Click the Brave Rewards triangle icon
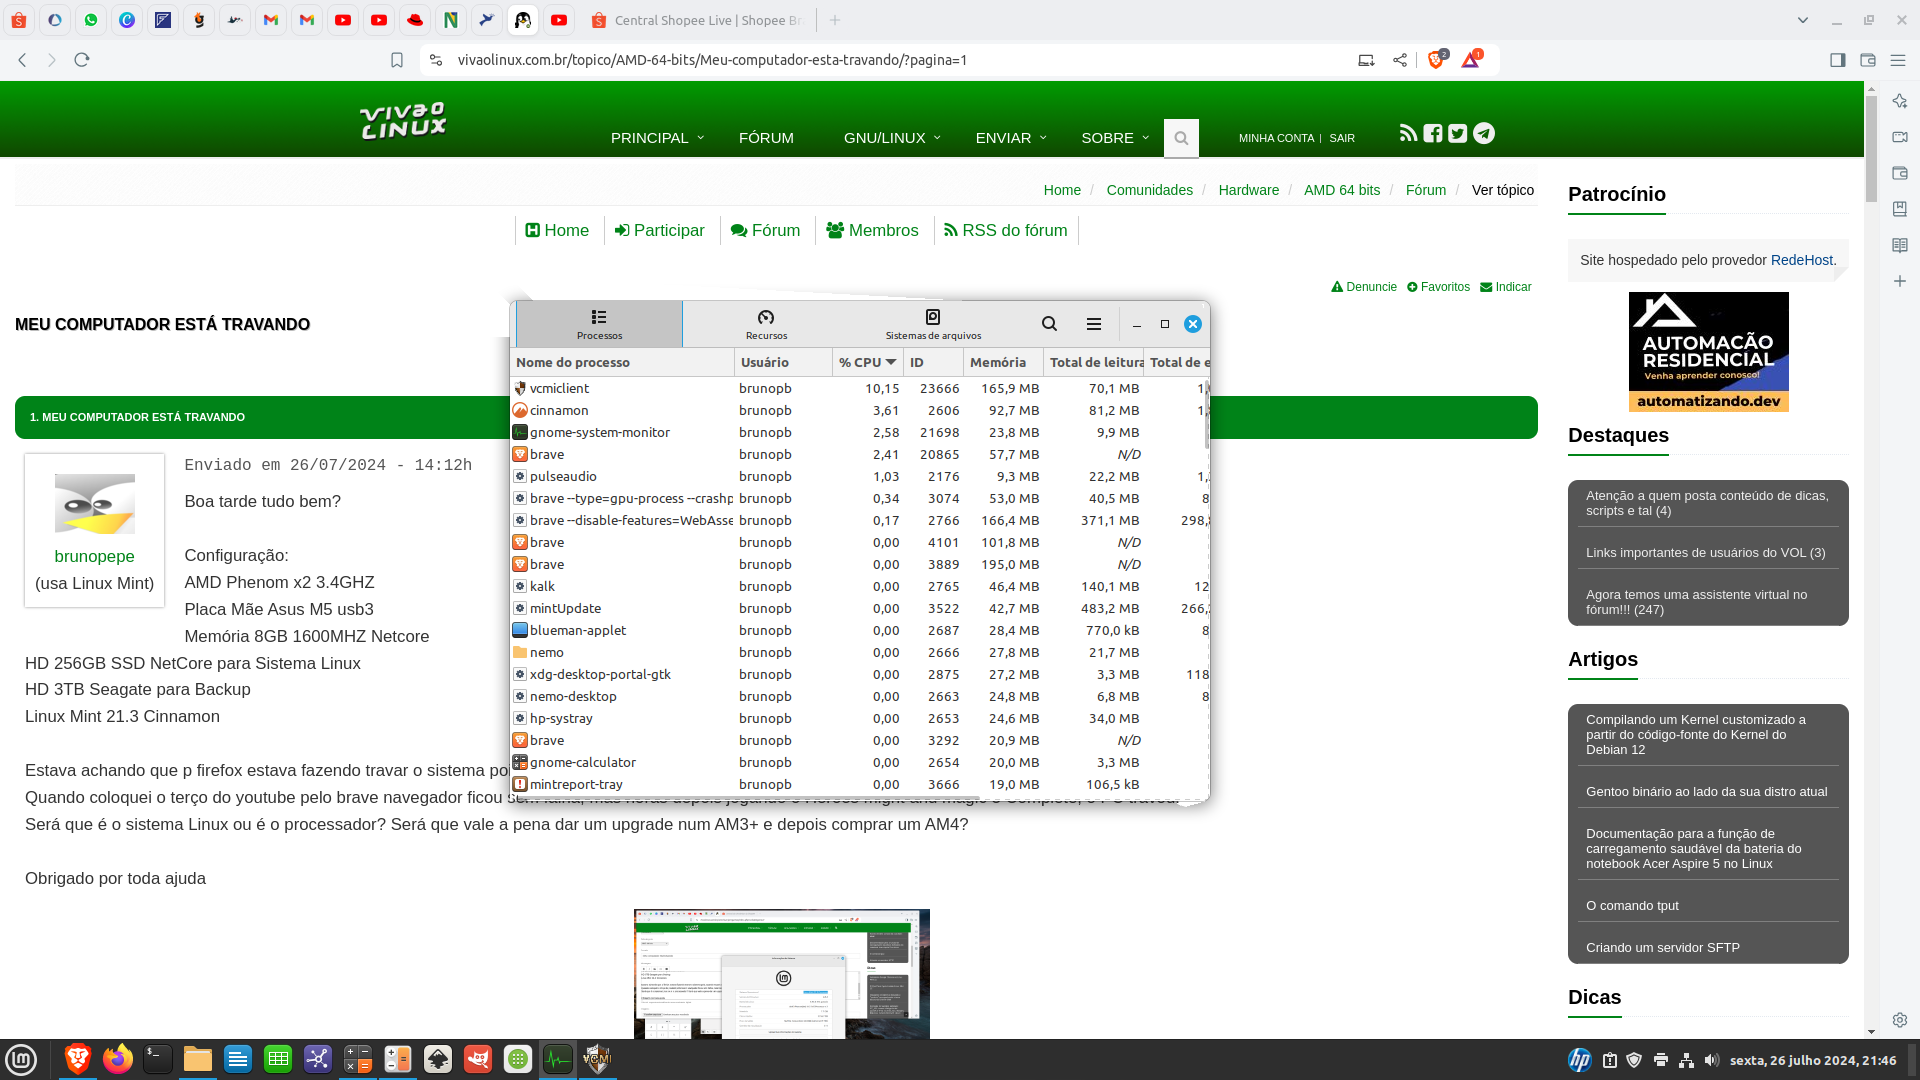Viewport: 1920px width, 1080px height. click(1471, 59)
